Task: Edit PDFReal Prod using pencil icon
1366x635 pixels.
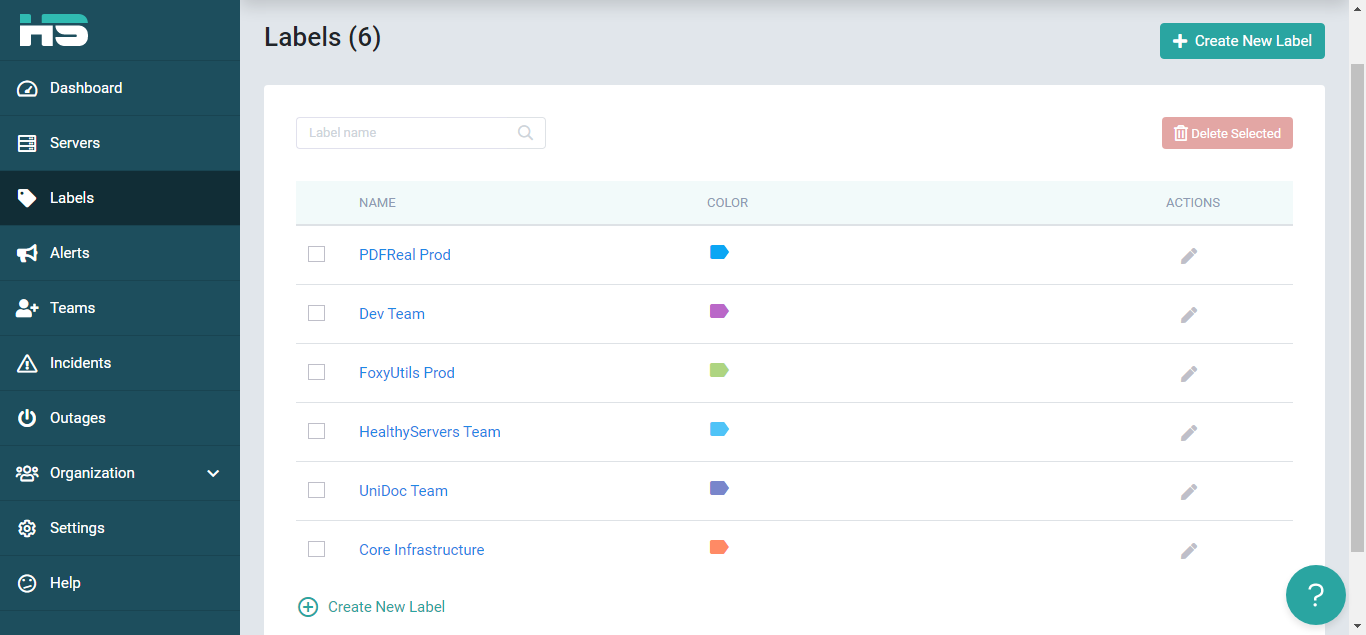Action: pos(1189,256)
